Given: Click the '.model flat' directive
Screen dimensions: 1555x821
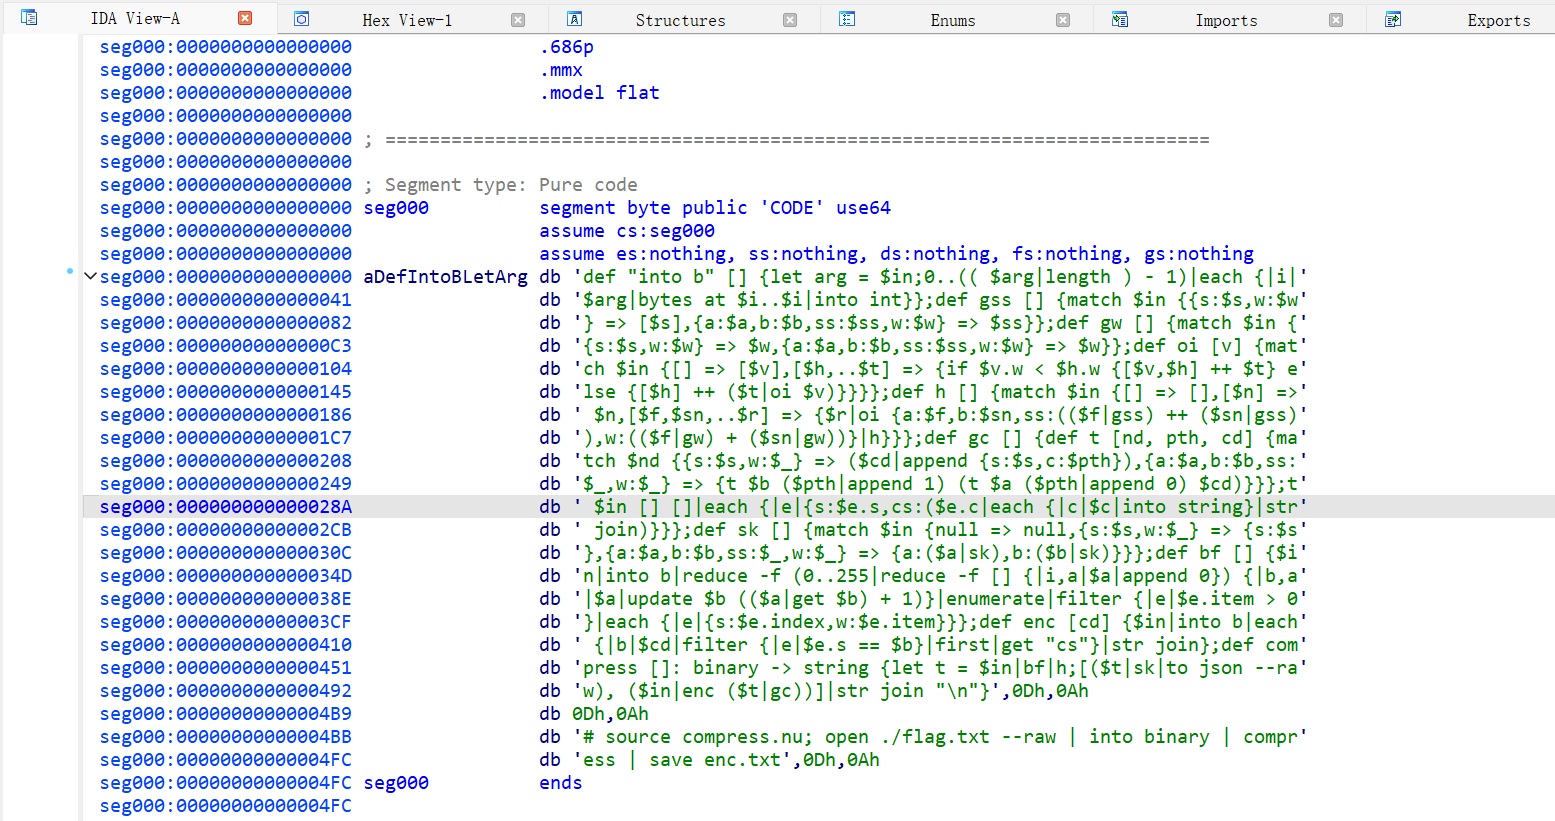Looking at the screenshot, I should click(599, 93).
